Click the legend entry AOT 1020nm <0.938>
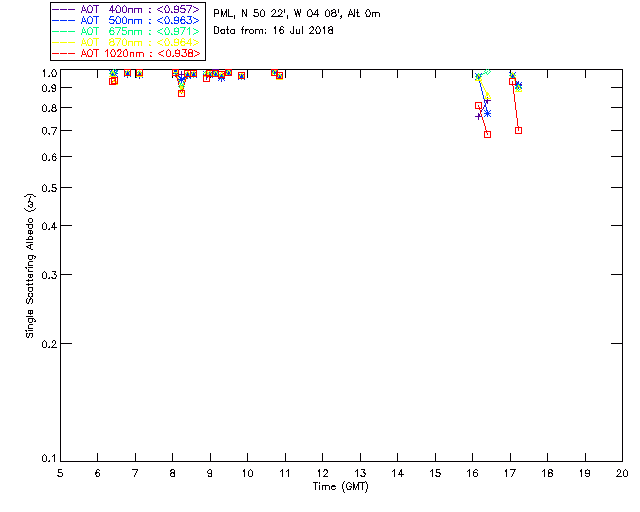The image size is (640, 512). click(x=127, y=53)
